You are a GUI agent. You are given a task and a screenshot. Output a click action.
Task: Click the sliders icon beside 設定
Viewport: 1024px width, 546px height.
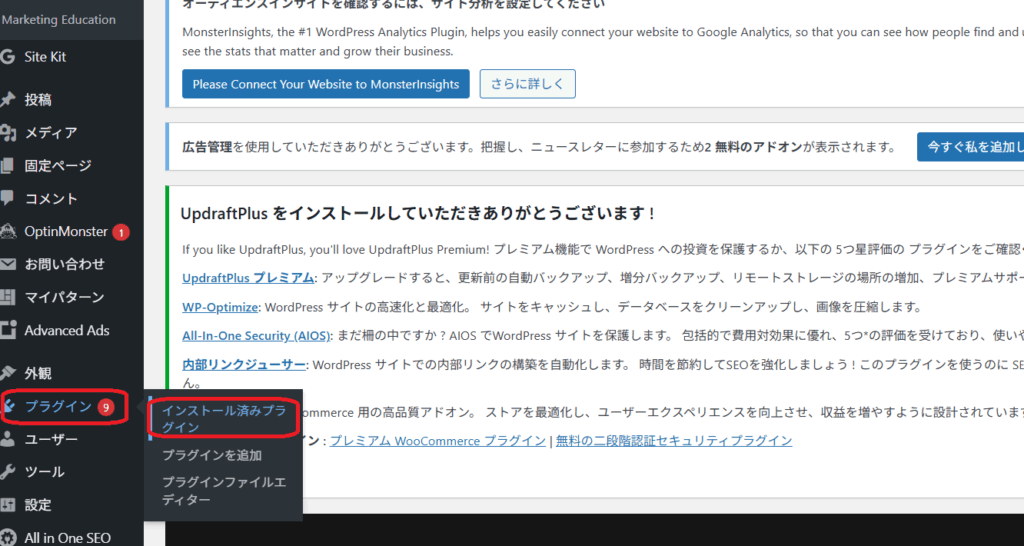click(7, 505)
